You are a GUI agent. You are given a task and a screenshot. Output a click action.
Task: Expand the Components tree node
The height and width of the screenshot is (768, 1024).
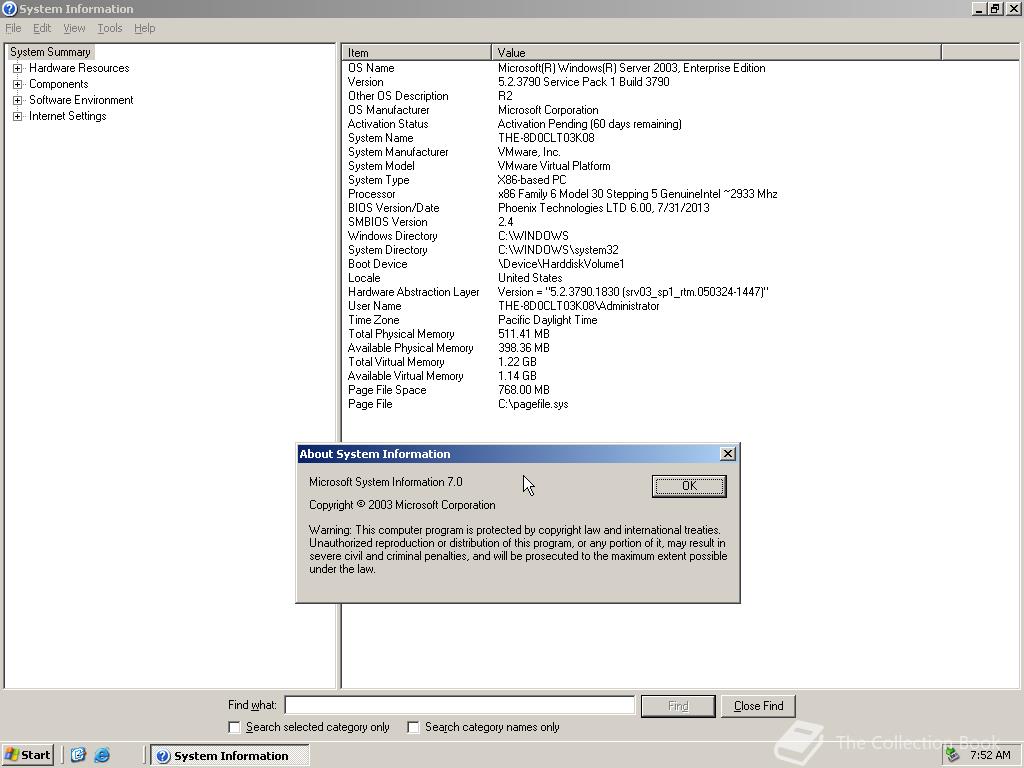pyautogui.click(x=18, y=84)
